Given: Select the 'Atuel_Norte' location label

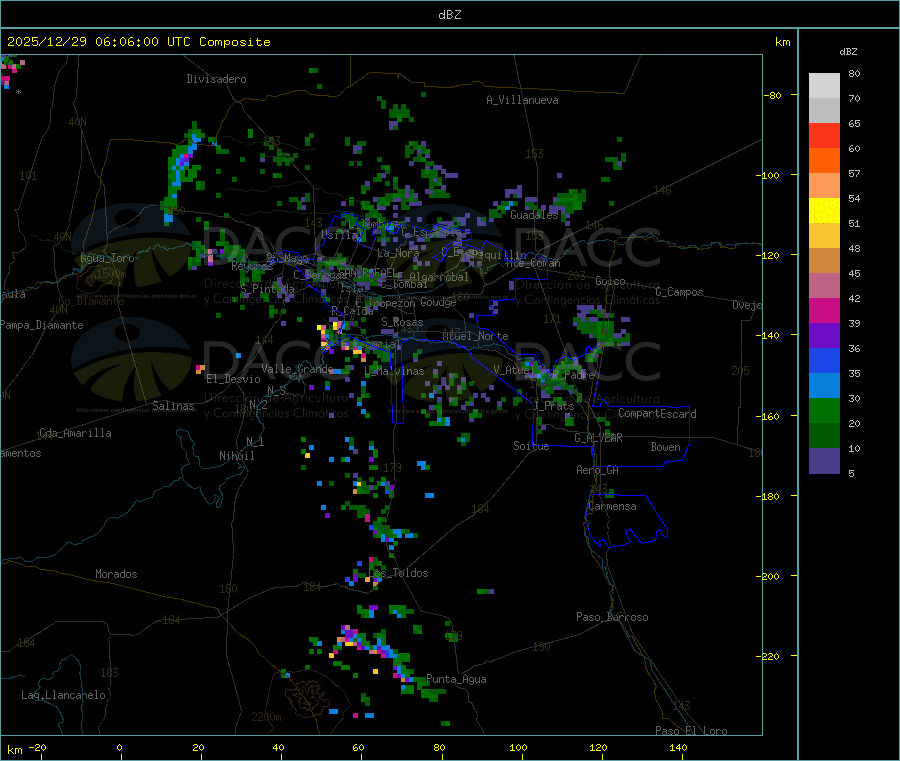Looking at the screenshot, I should 475,336.
